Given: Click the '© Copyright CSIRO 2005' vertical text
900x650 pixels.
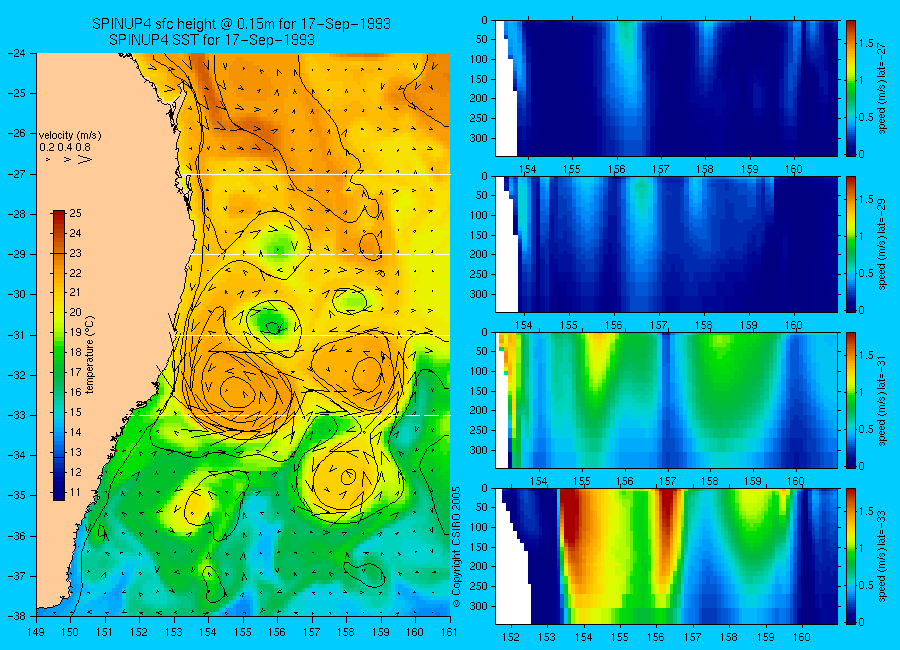Looking at the screenshot, I should pyautogui.click(x=457, y=547).
